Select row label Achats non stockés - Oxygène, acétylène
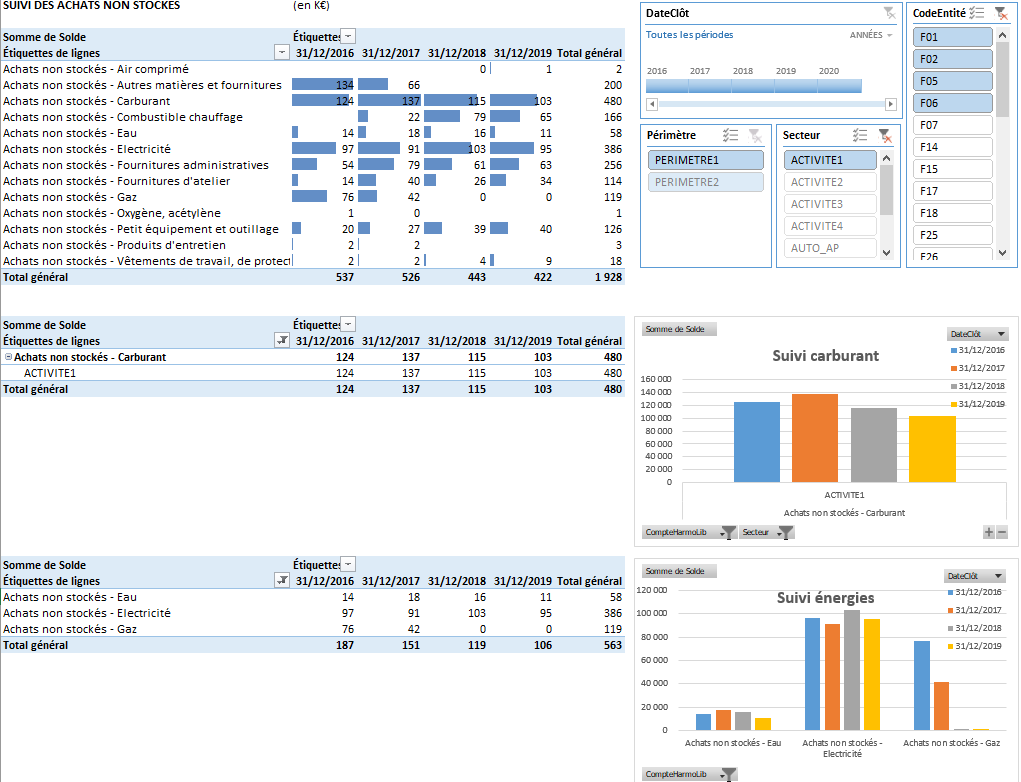Viewport: 1021px width, 782px height. (x=112, y=213)
